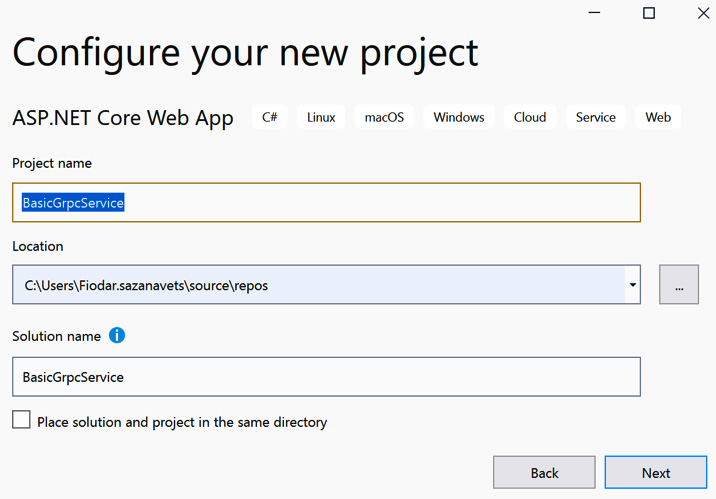Click the Service tag
The height and width of the screenshot is (499, 716).
click(x=595, y=117)
